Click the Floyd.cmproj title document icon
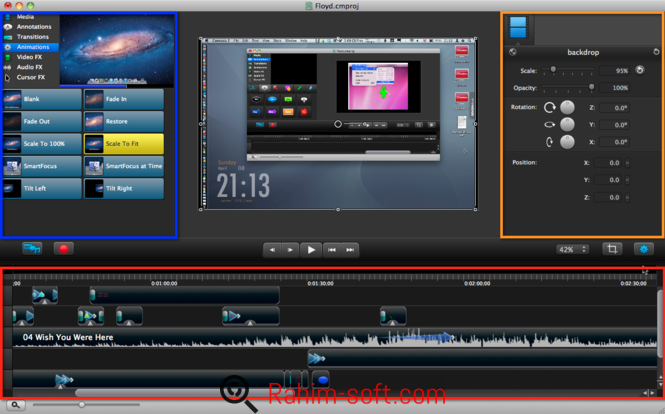This screenshot has height=414, width=665. tap(309, 6)
